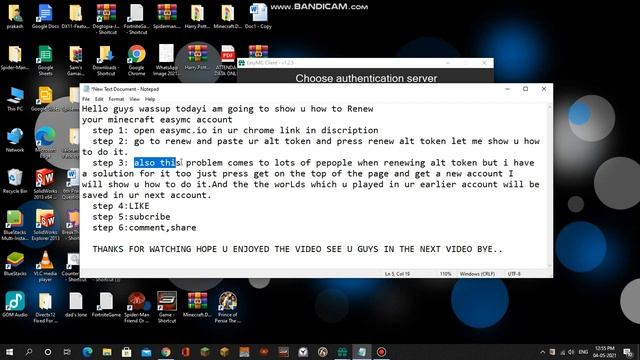Click the 'THANKS FOR WATCHING' line
The image size is (640, 360).
[297, 249]
